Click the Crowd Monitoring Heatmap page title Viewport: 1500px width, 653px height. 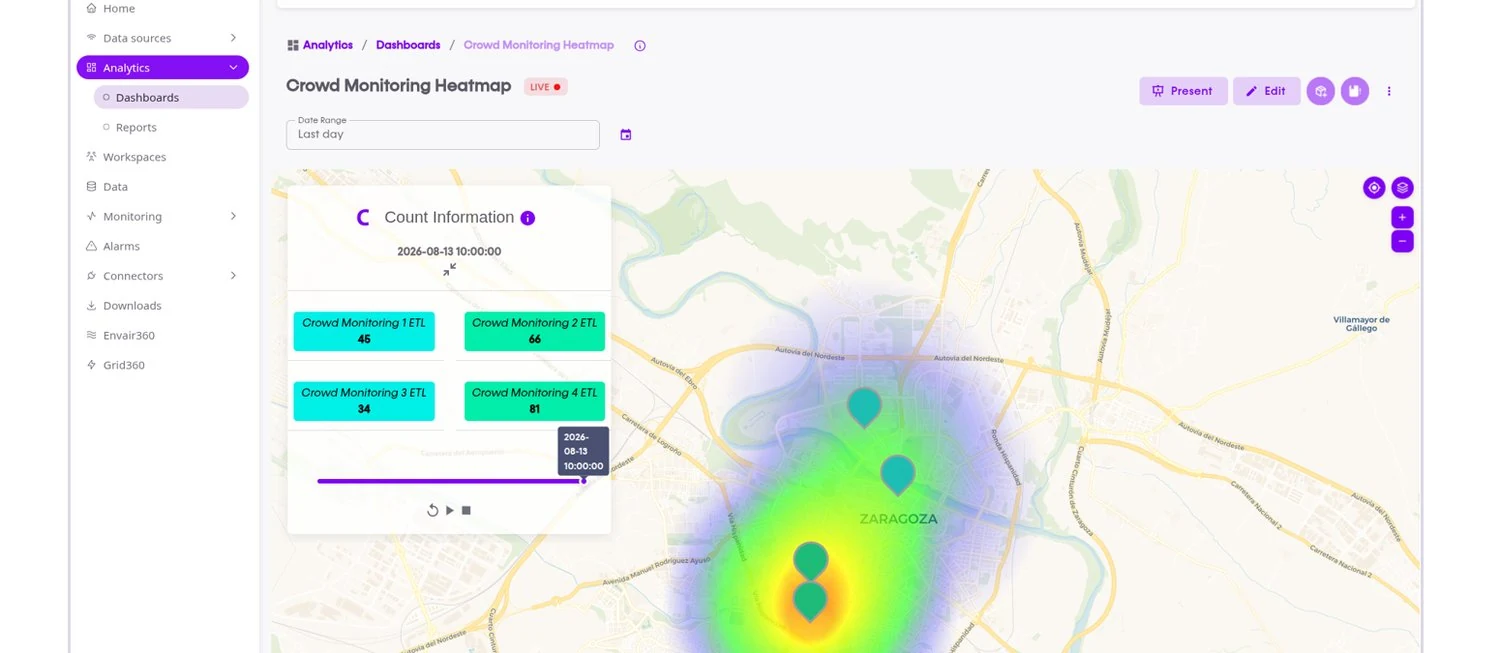399,86
